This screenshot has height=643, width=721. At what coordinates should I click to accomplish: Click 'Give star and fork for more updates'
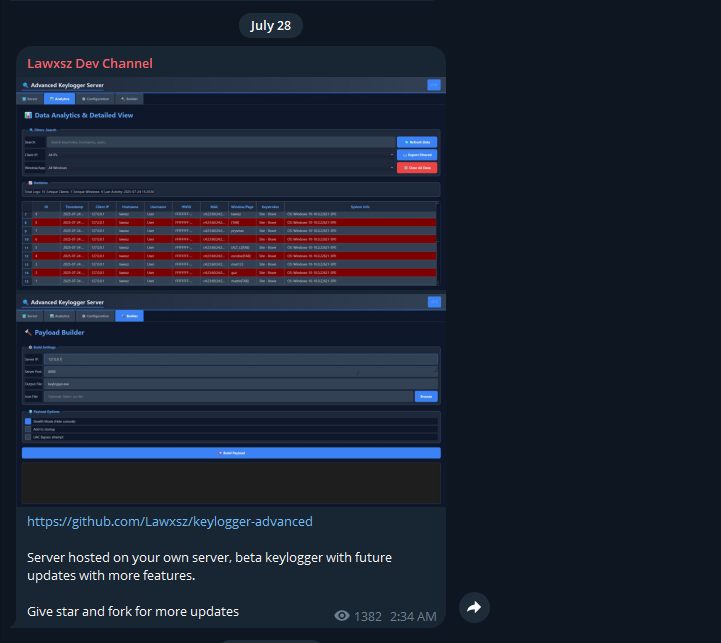pyautogui.click(x=133, y=611)
